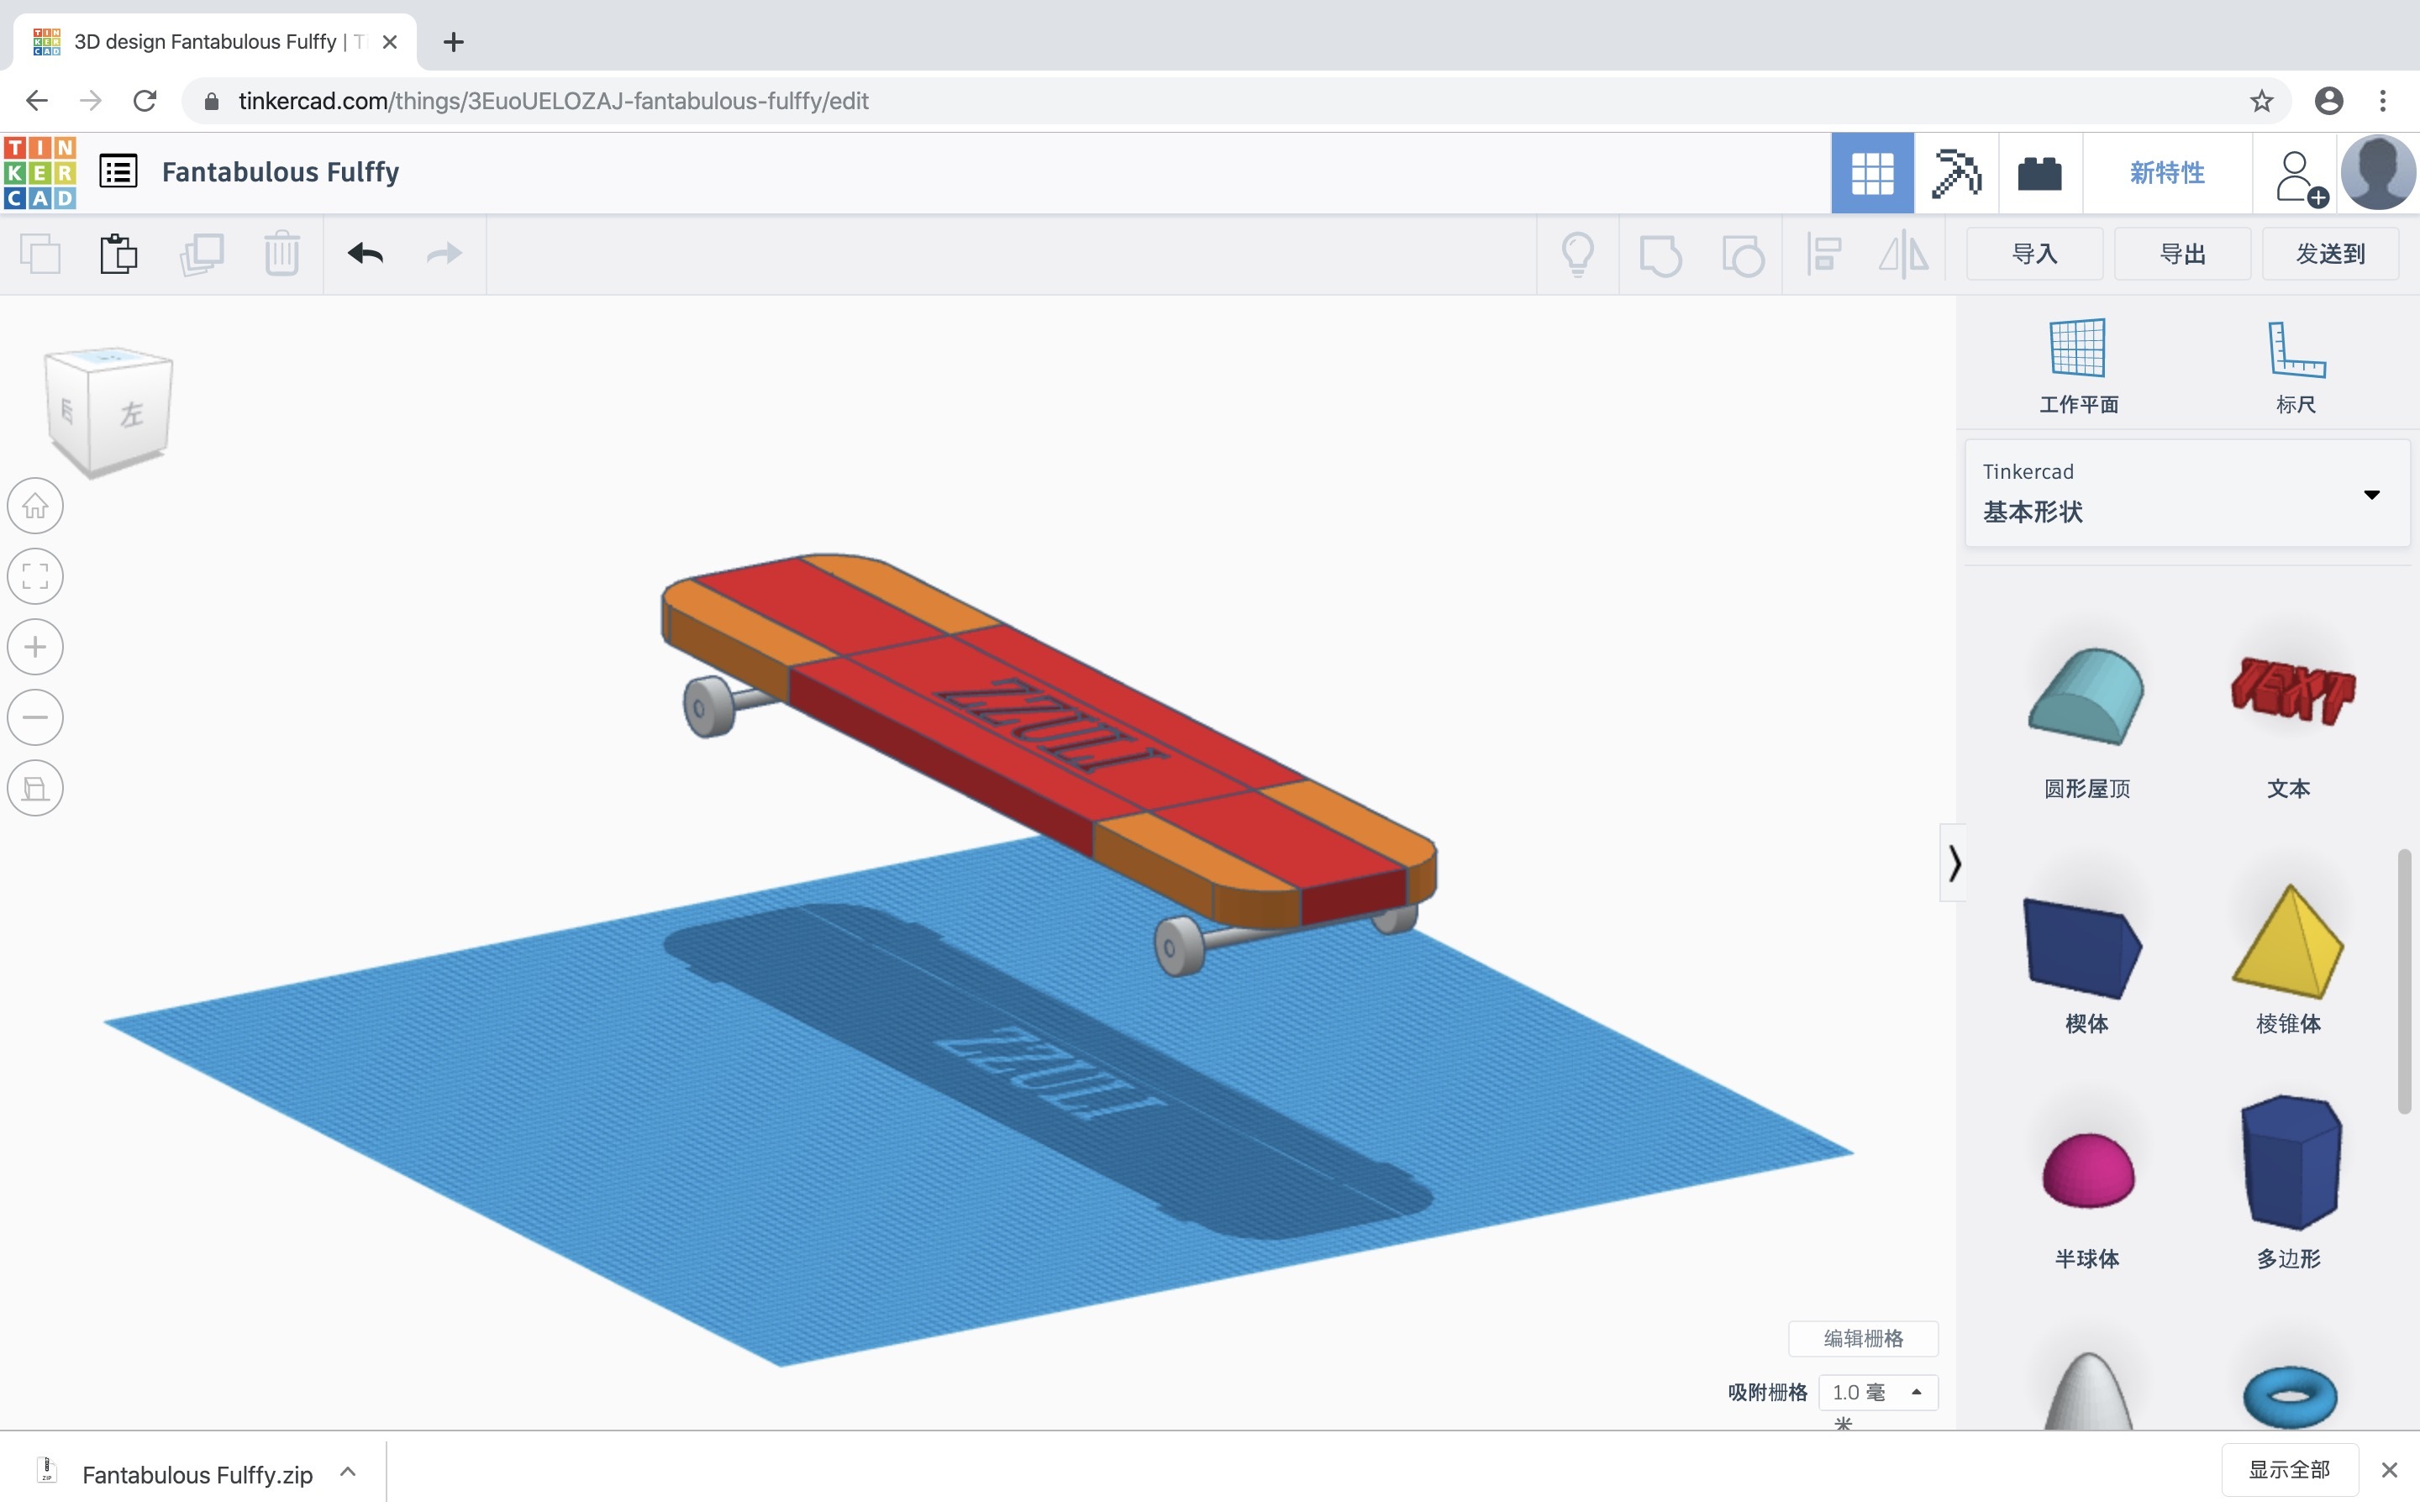Select the 标尺 ruler tool

point(2295,365)
